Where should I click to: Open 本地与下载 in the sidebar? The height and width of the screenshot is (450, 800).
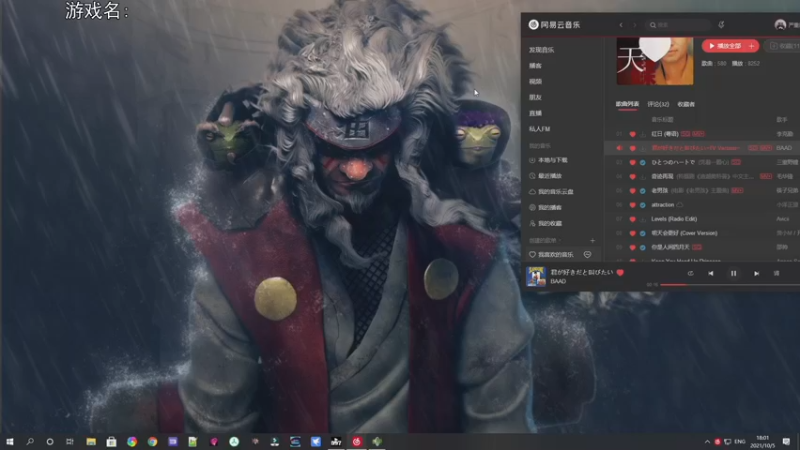pos(548,160)
